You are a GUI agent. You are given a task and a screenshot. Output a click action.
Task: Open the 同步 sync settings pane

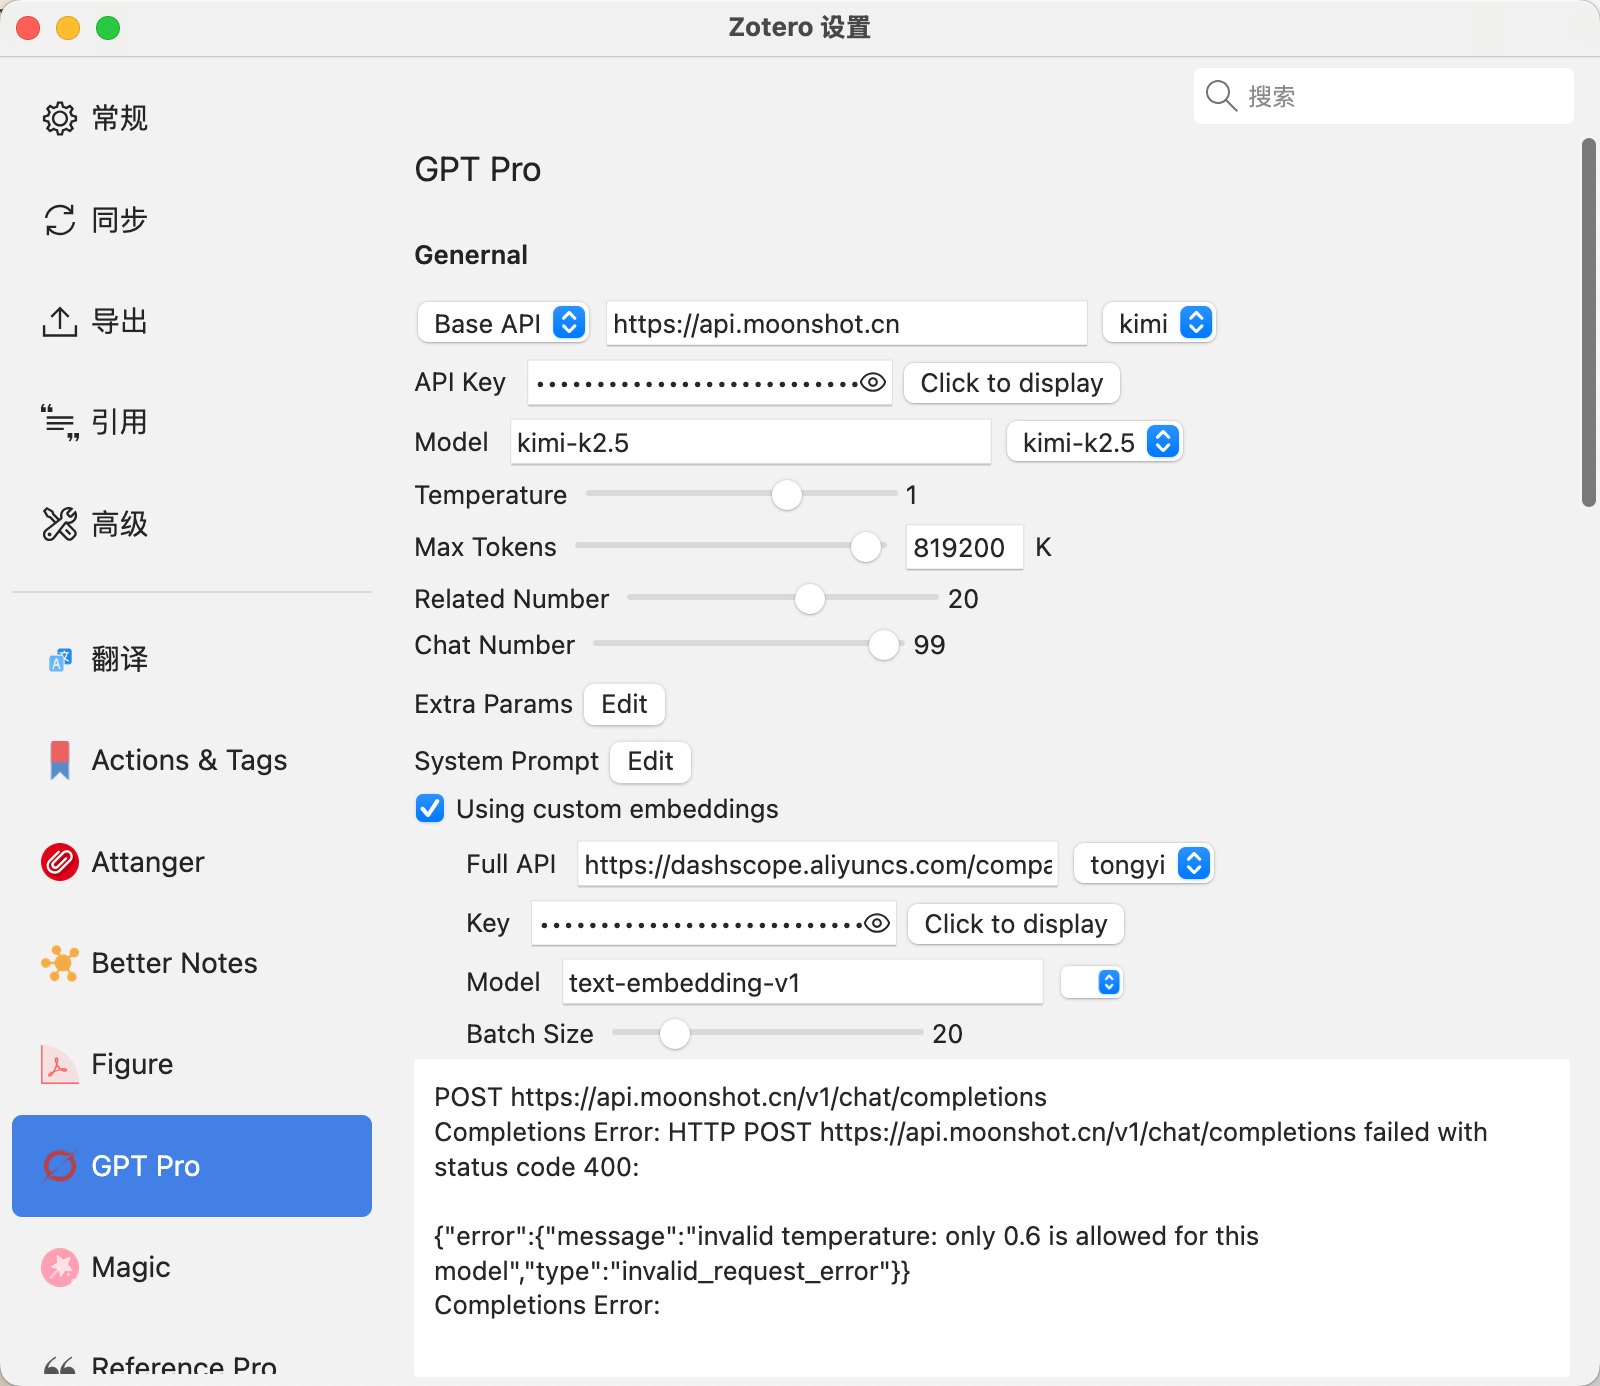pos(192,220)
